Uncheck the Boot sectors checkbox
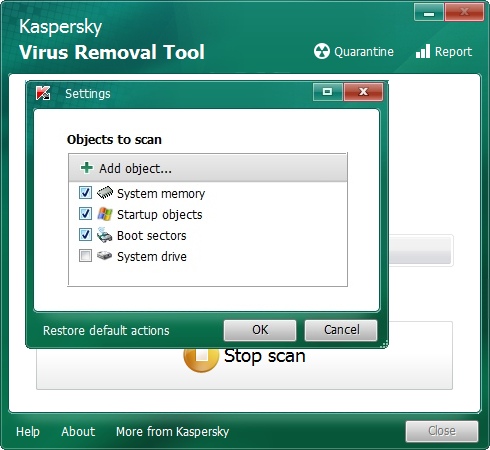490x450 pixels. pos(85,235)
